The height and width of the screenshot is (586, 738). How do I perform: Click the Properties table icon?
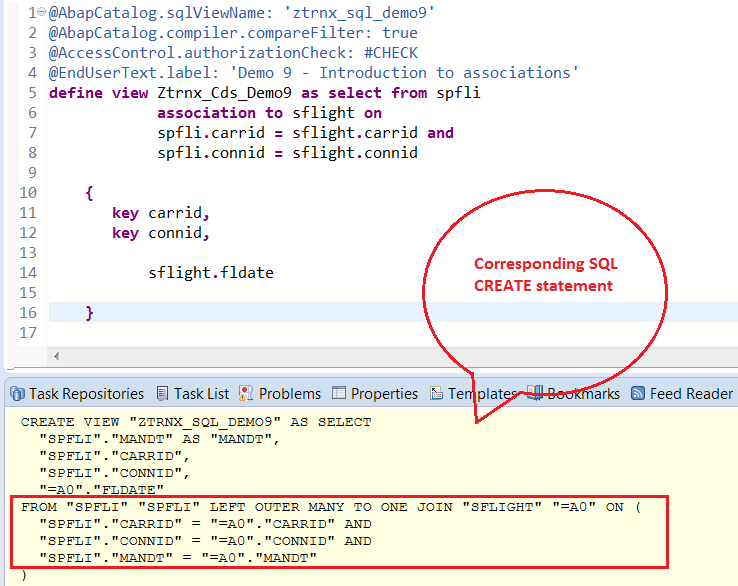click(338, 393)
